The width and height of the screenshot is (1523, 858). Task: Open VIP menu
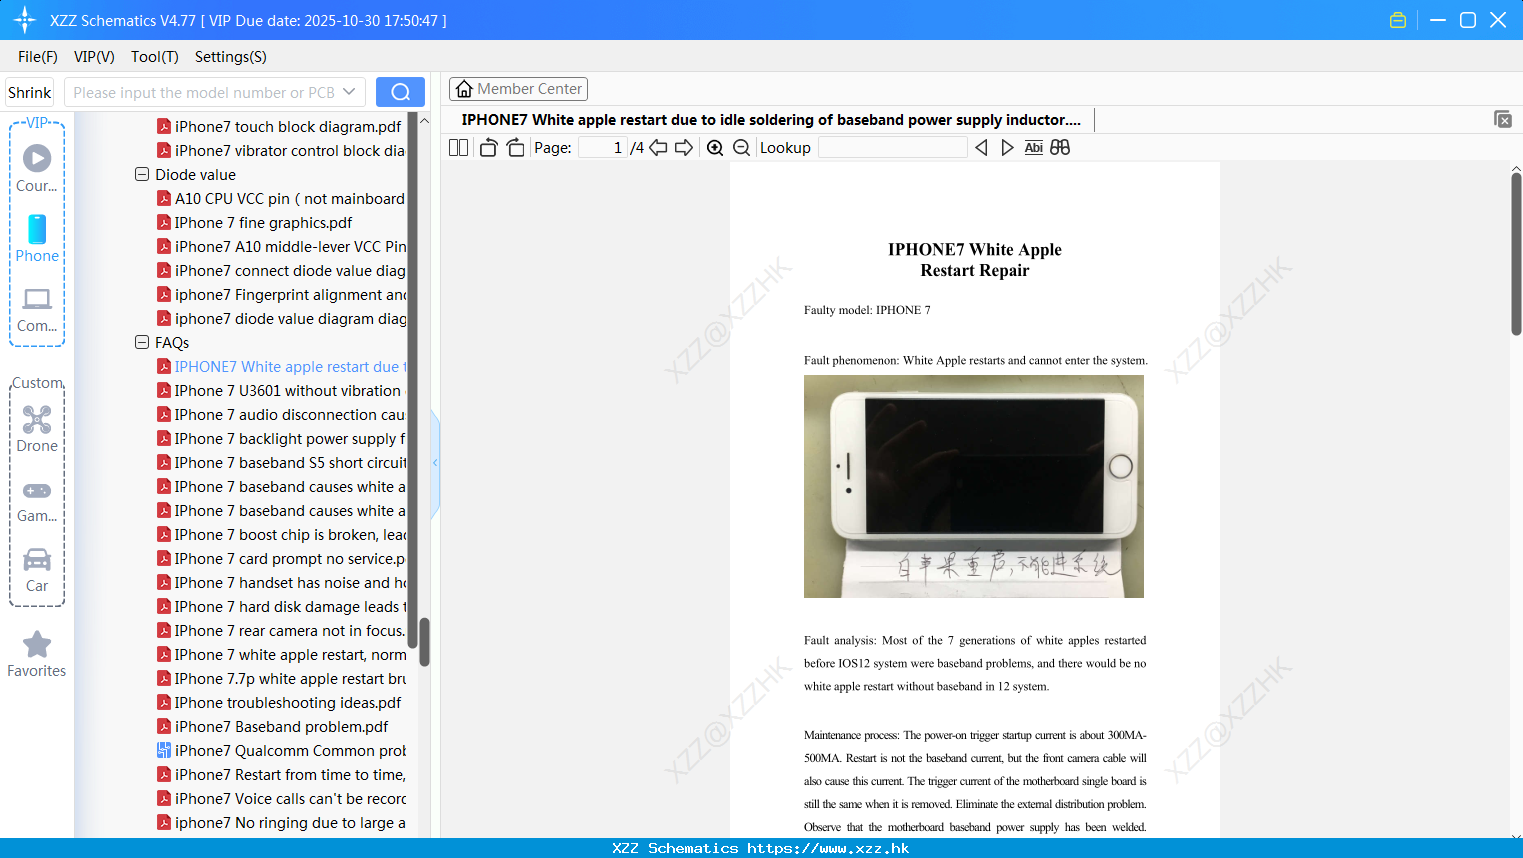[94, 57]
